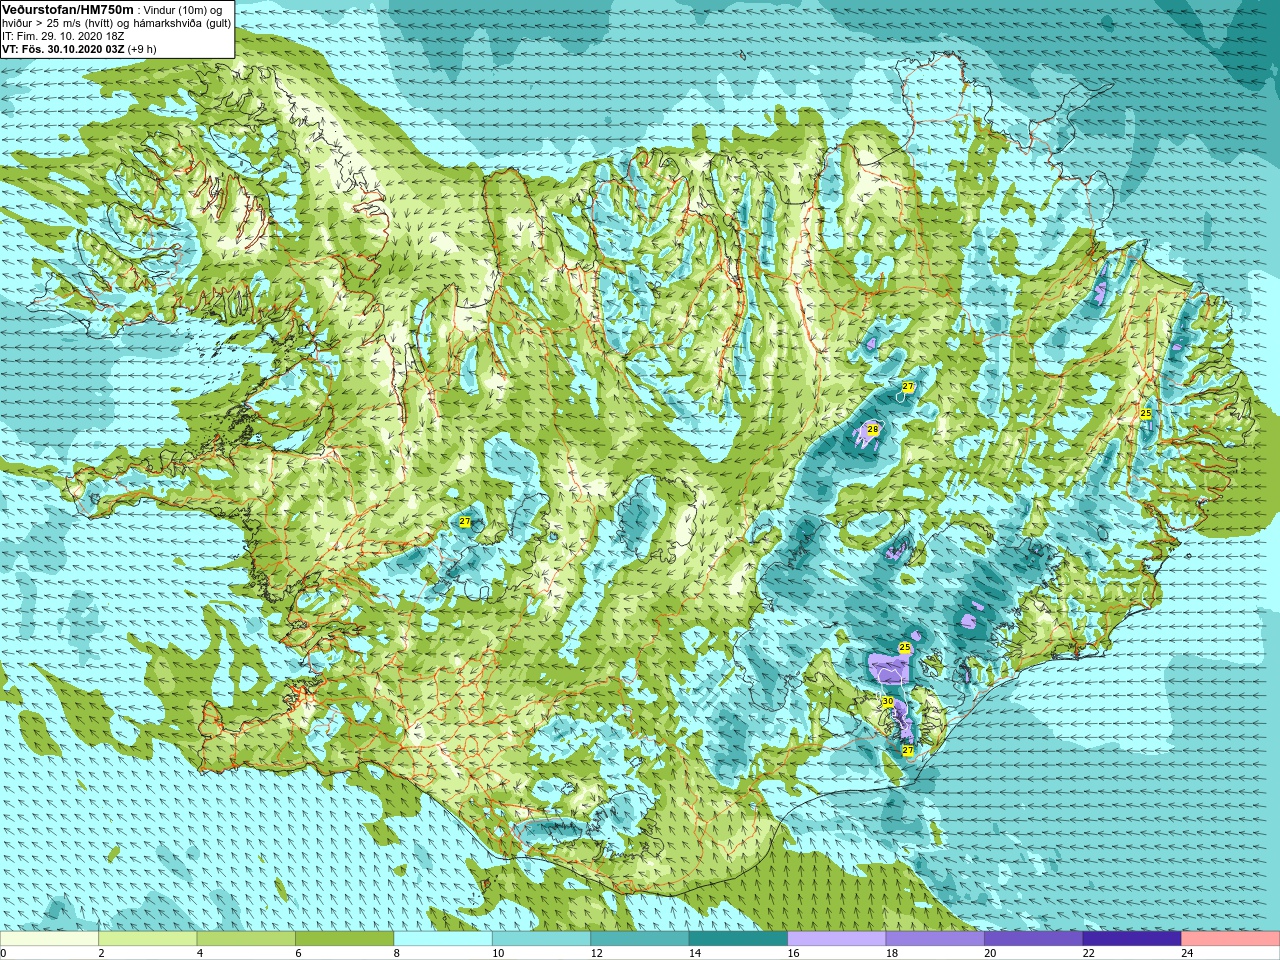
Task: Click the 'hviður > 25 m/s (hvítt)' legend text
Action: click(58, 23)
